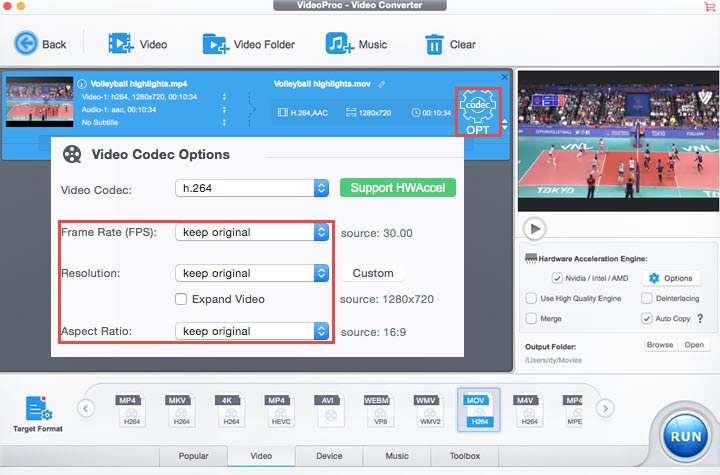
Task: Switch to the Video tab
Action: click(261, 456)
